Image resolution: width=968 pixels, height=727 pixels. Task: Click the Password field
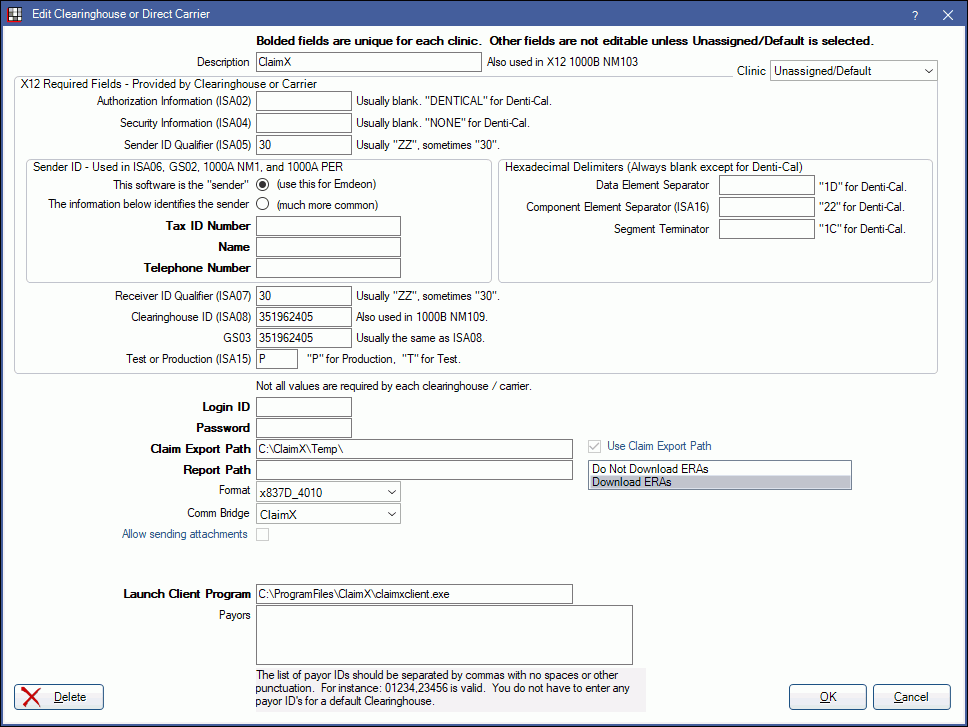point(304,428)
